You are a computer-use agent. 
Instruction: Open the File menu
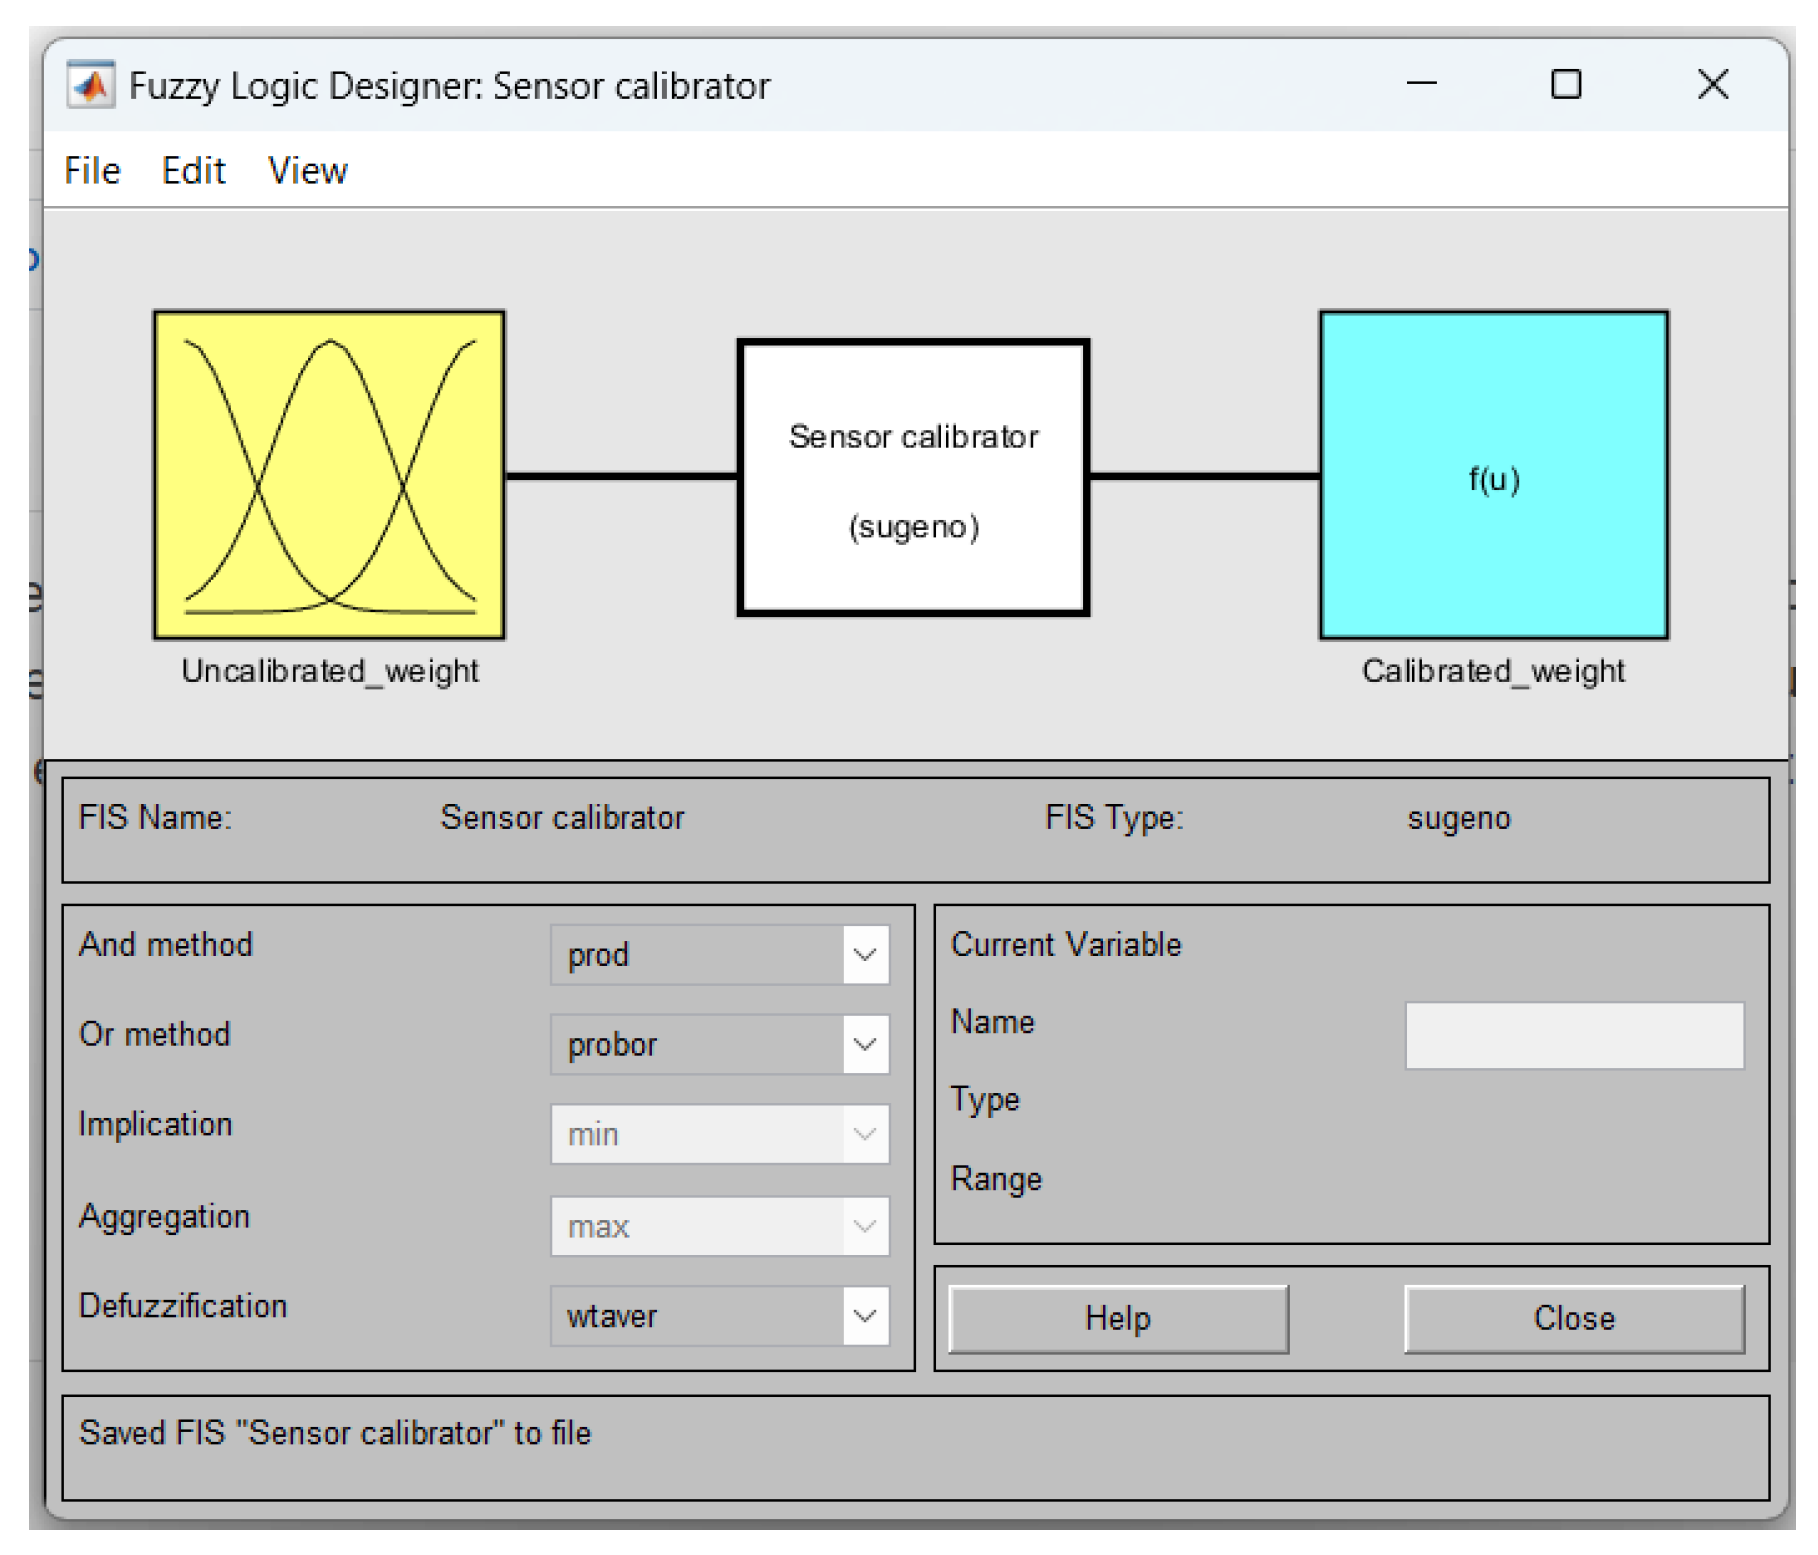[x=91, y=170]
